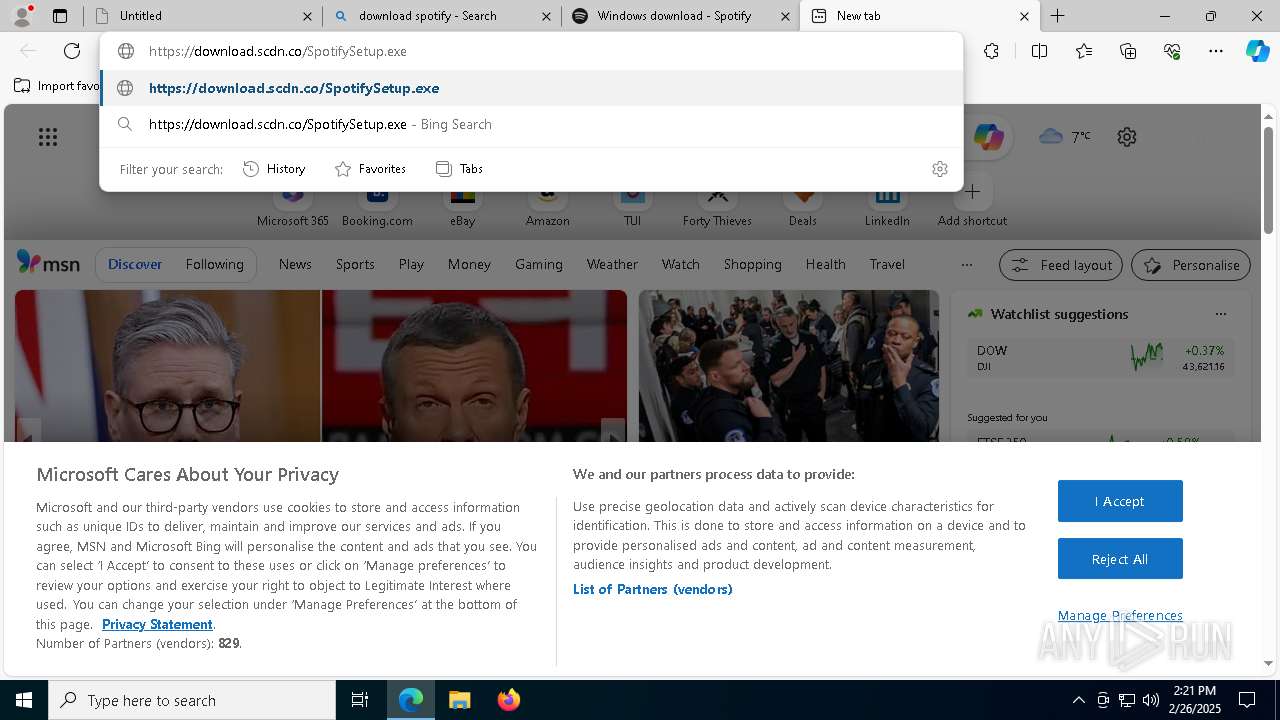Close the New tab tab
This screenshot has width=1280, height=720.
point(1024,16)
